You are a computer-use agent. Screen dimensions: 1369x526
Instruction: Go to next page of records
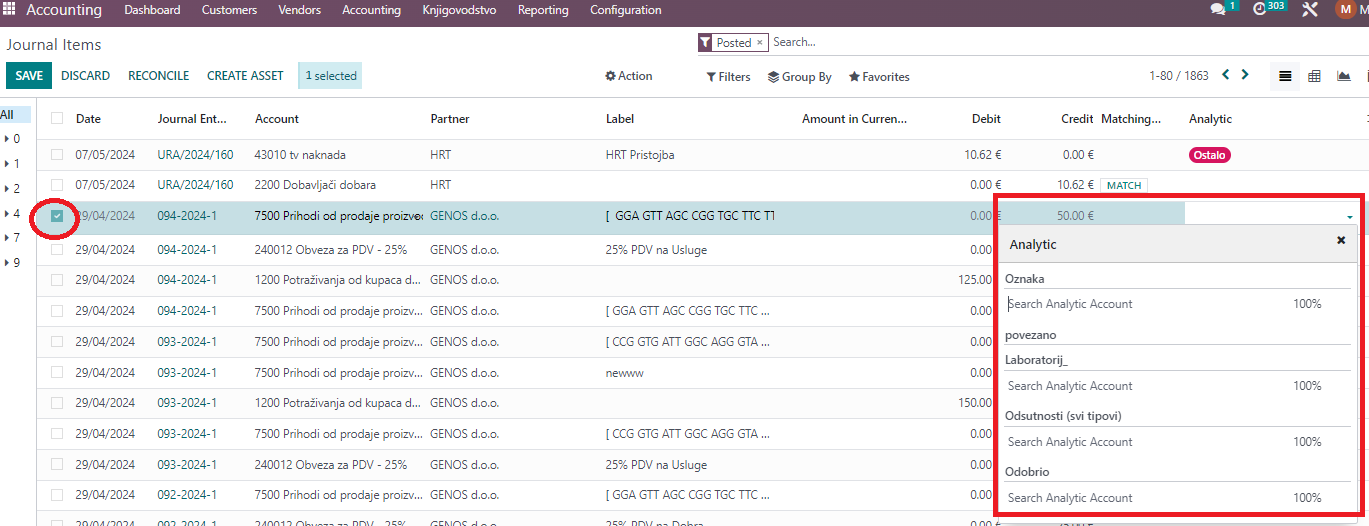[x=1245, y=75]
